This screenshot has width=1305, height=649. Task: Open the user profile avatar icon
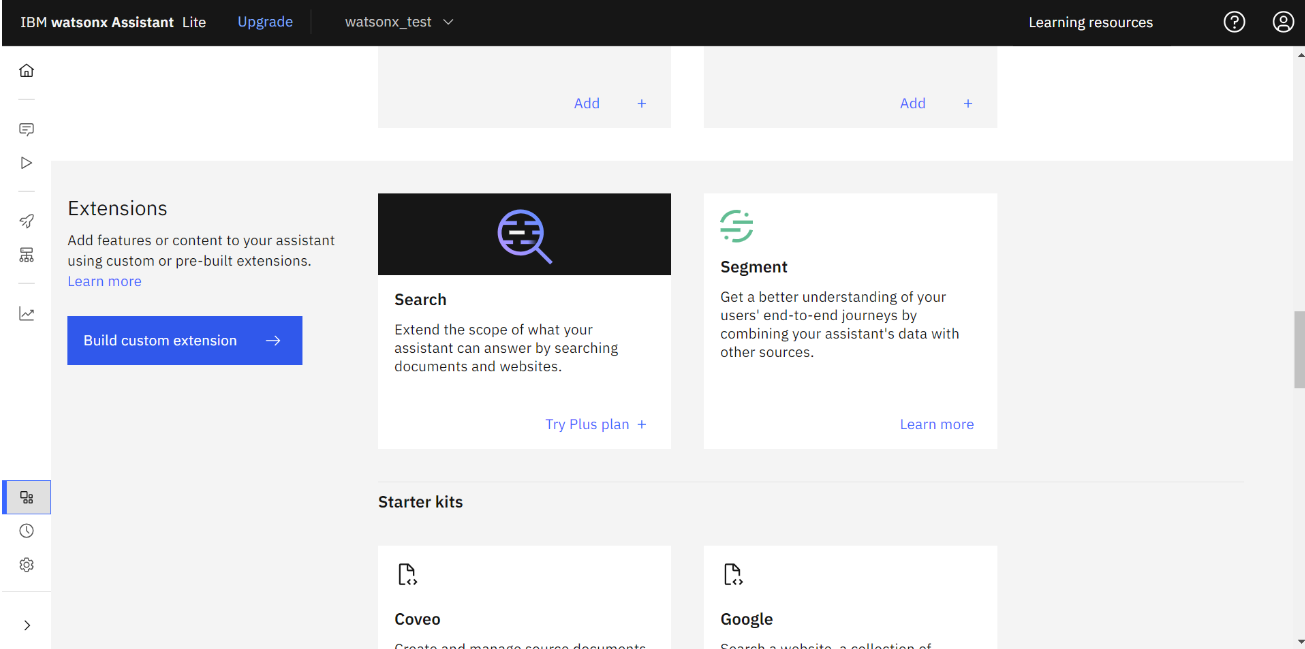[1283, 22]
